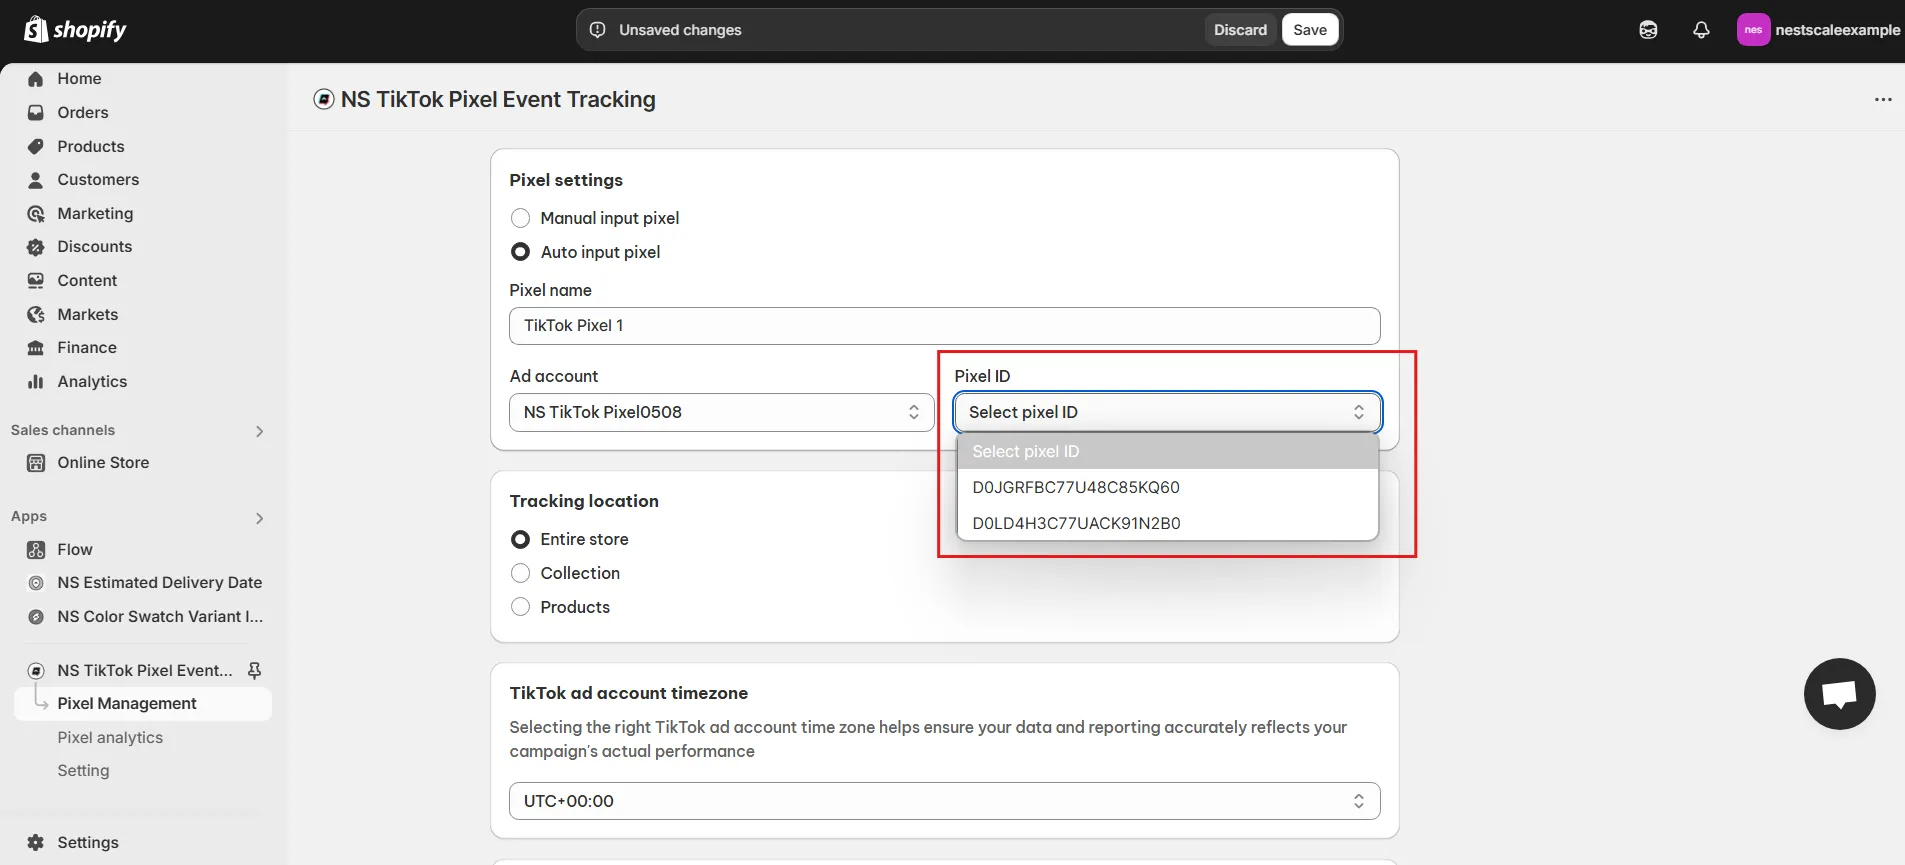The width and height of the screenshot is (1905, 865).
Task: Click the Content image icon
Action: click(36, 281)
